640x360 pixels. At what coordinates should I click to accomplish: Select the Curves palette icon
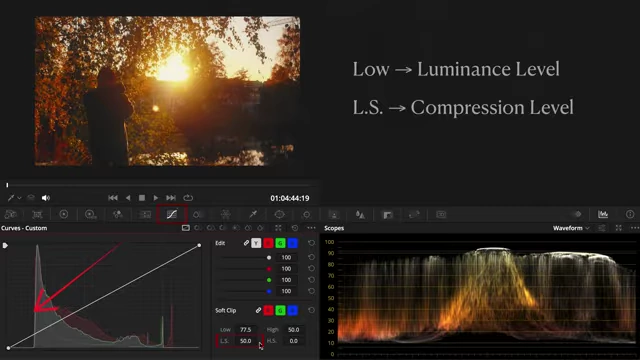pyautogui.click(x=172, y=214)
